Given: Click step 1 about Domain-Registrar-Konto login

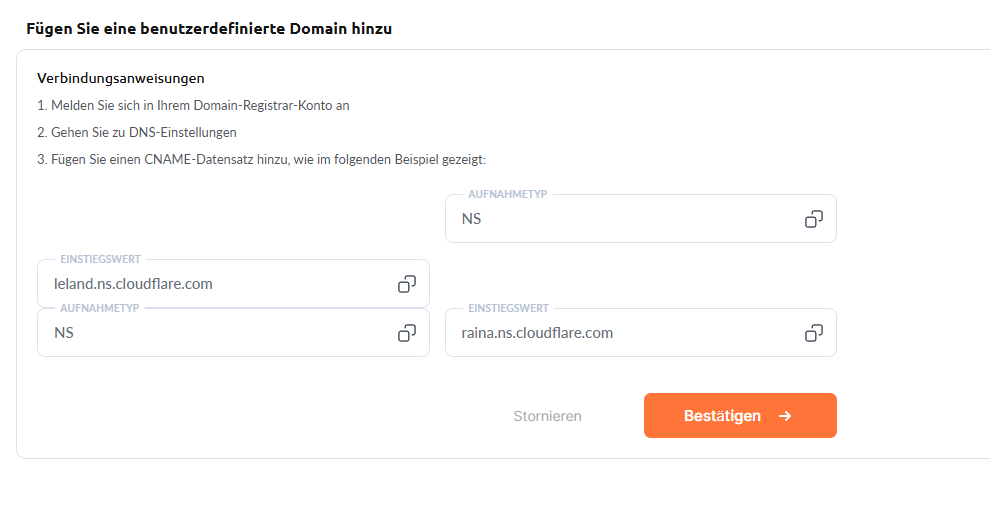Looking at the screenshot, I should (x=193, y=105).
